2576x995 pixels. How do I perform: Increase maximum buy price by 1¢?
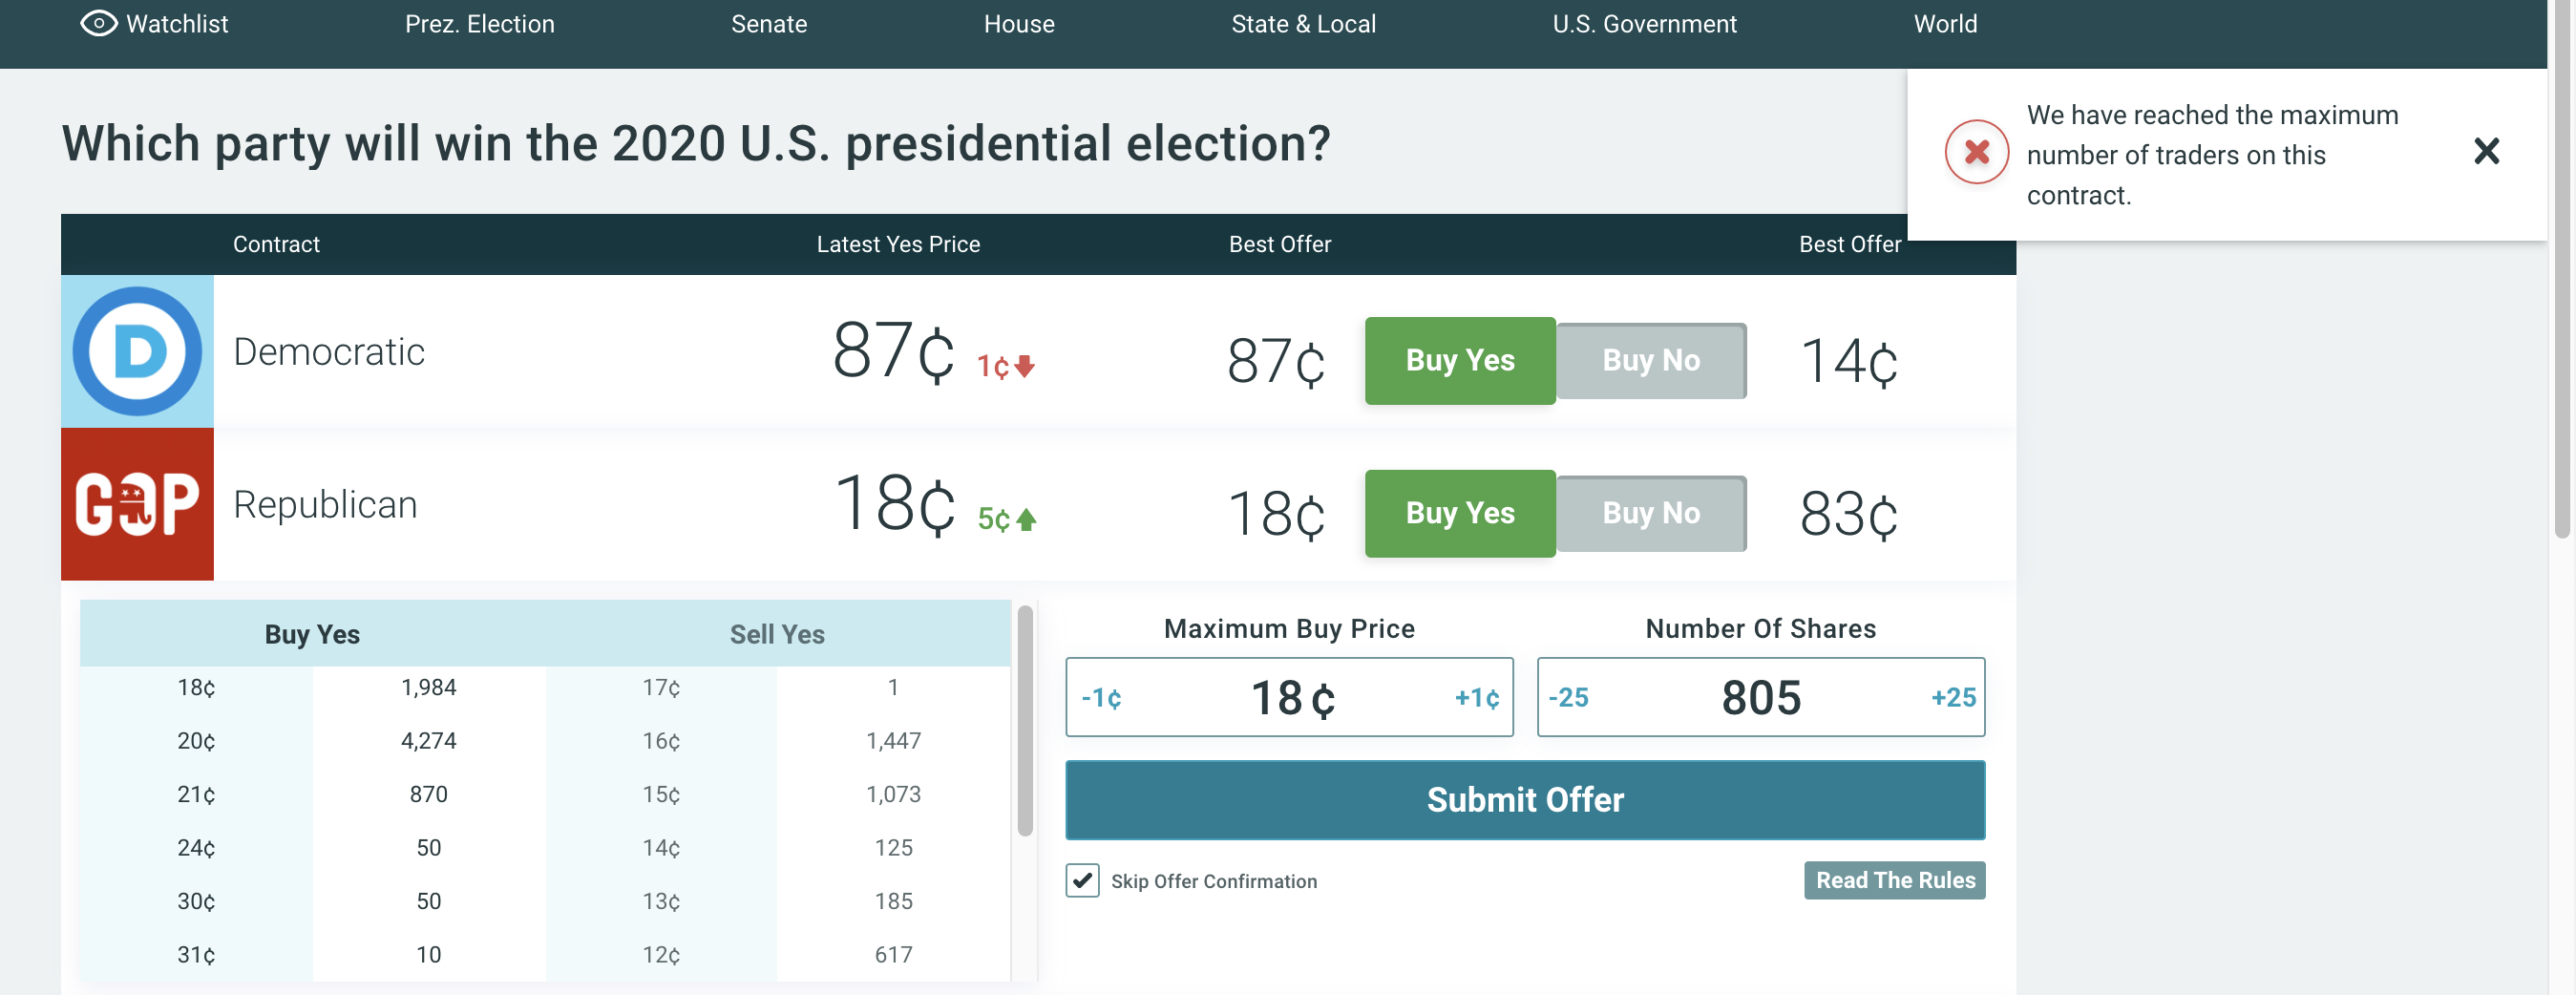[x=1476, y=697]
